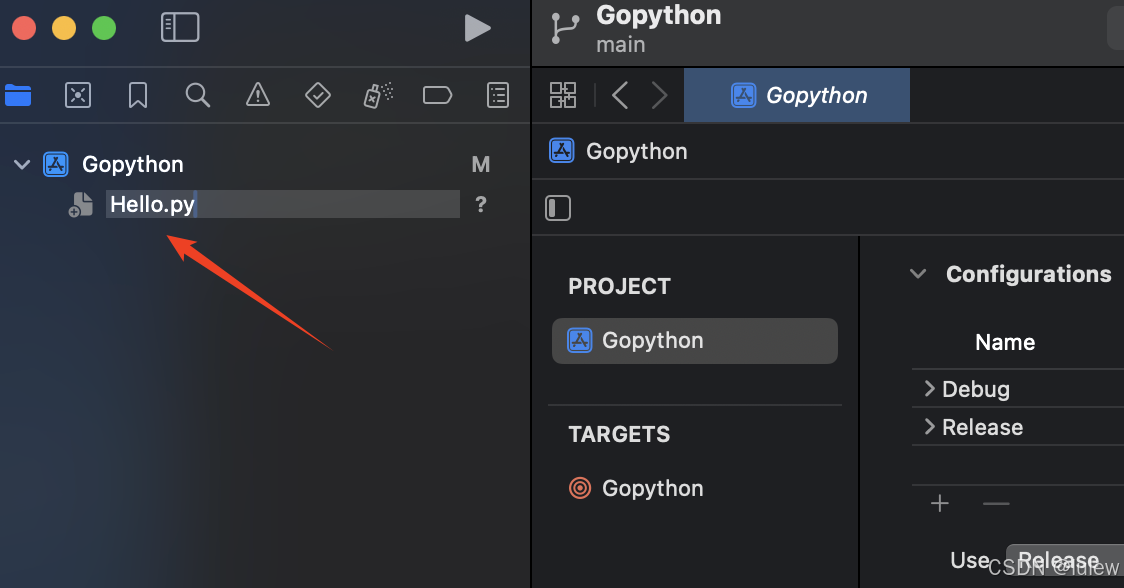Viewport: 1124px width, 588px height.
Task: Remove configuration with minus button
Action: tap(996, 503)
